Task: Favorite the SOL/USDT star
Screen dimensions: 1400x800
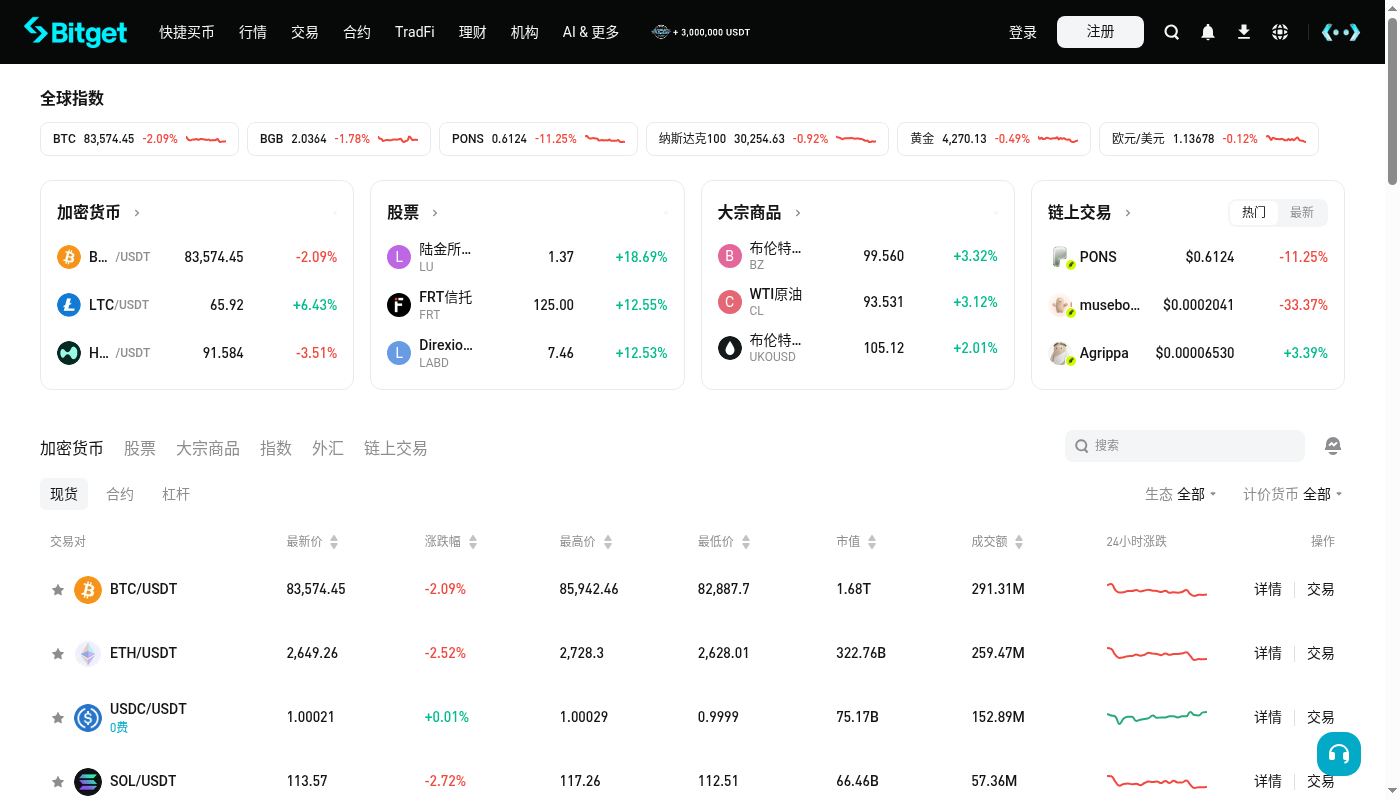Action: coord(58,781)
